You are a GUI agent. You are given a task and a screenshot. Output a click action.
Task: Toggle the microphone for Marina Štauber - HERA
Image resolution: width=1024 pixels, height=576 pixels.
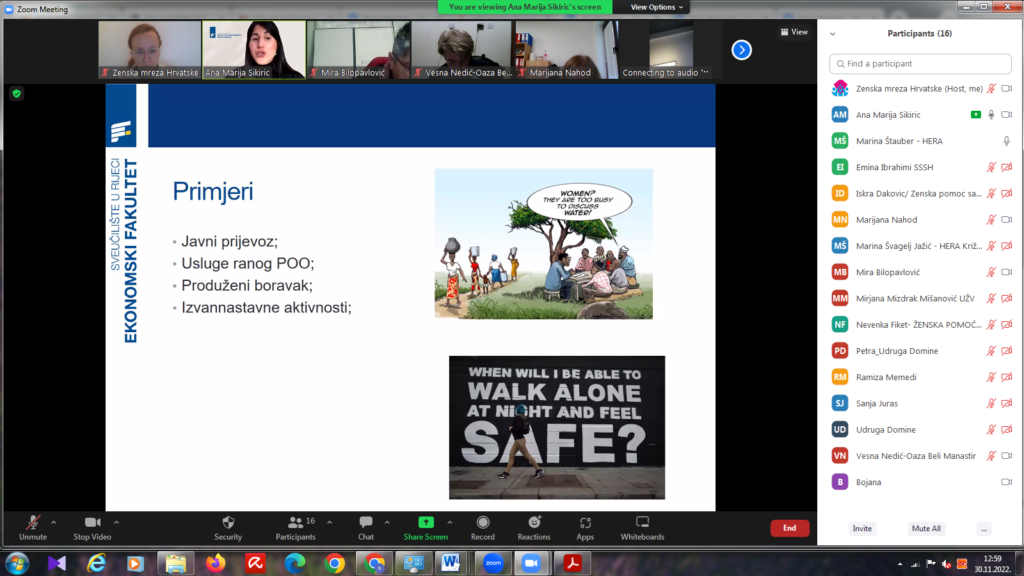1006,140
